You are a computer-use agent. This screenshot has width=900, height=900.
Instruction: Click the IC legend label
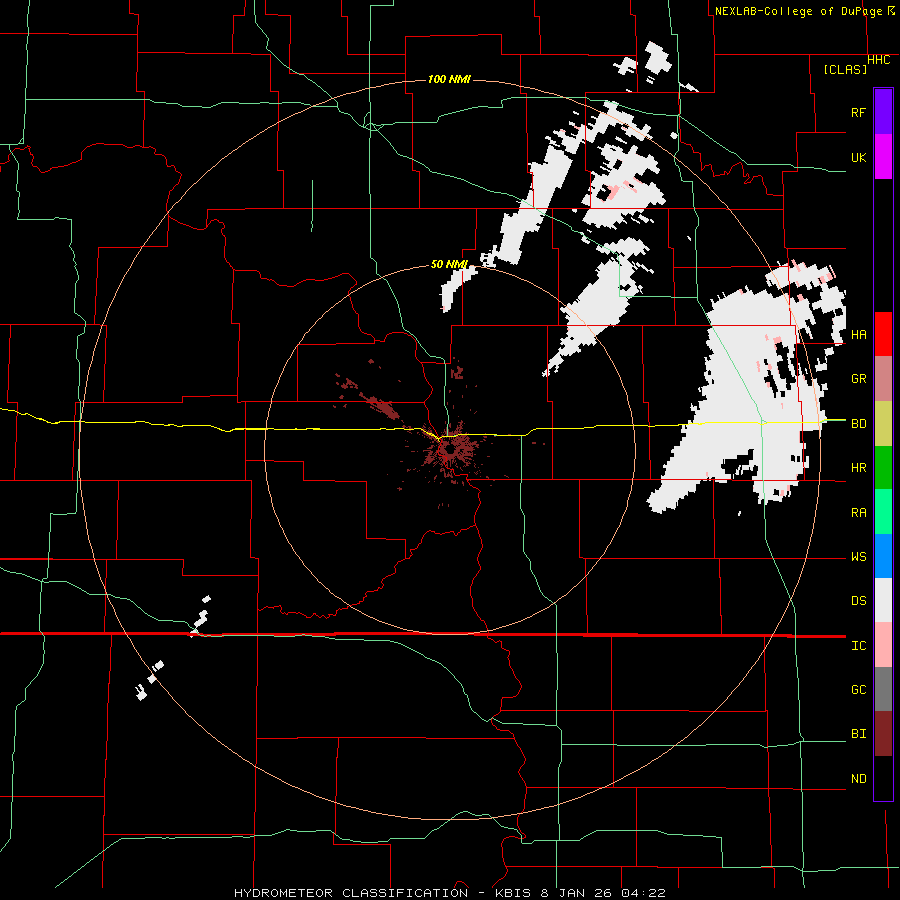click(858, 646)
